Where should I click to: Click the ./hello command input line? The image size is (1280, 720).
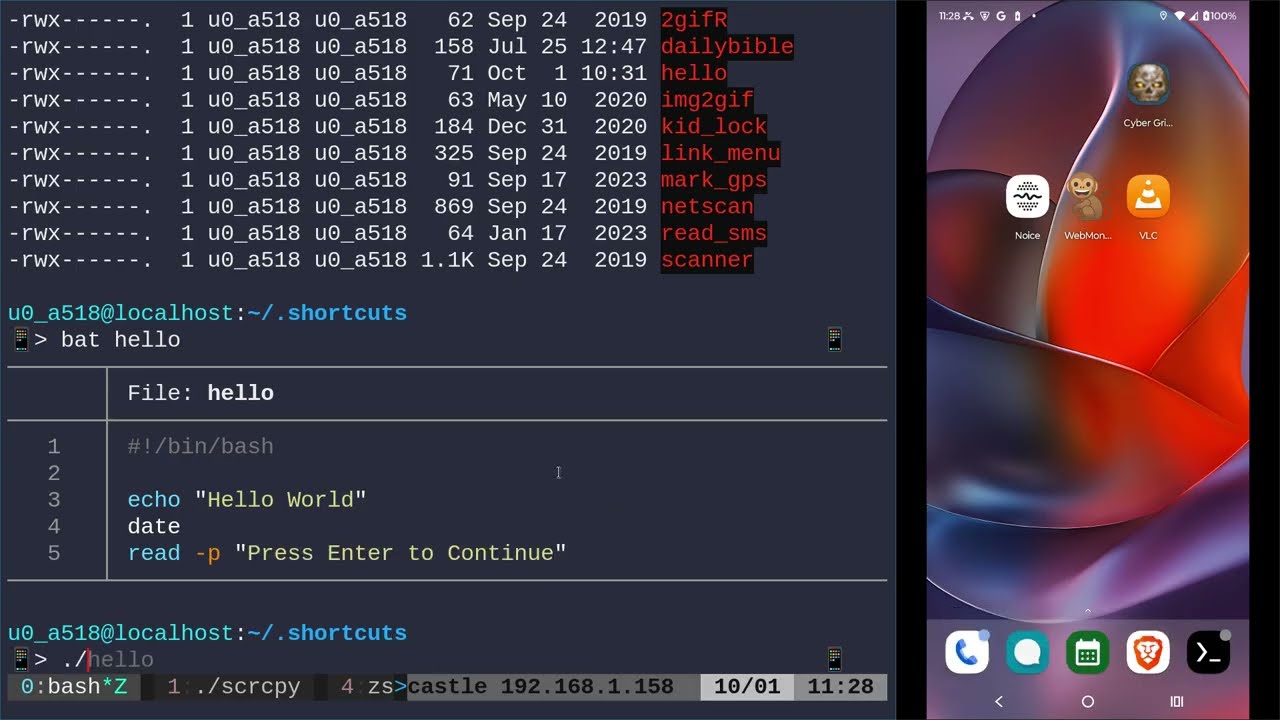tap(107, 660)
